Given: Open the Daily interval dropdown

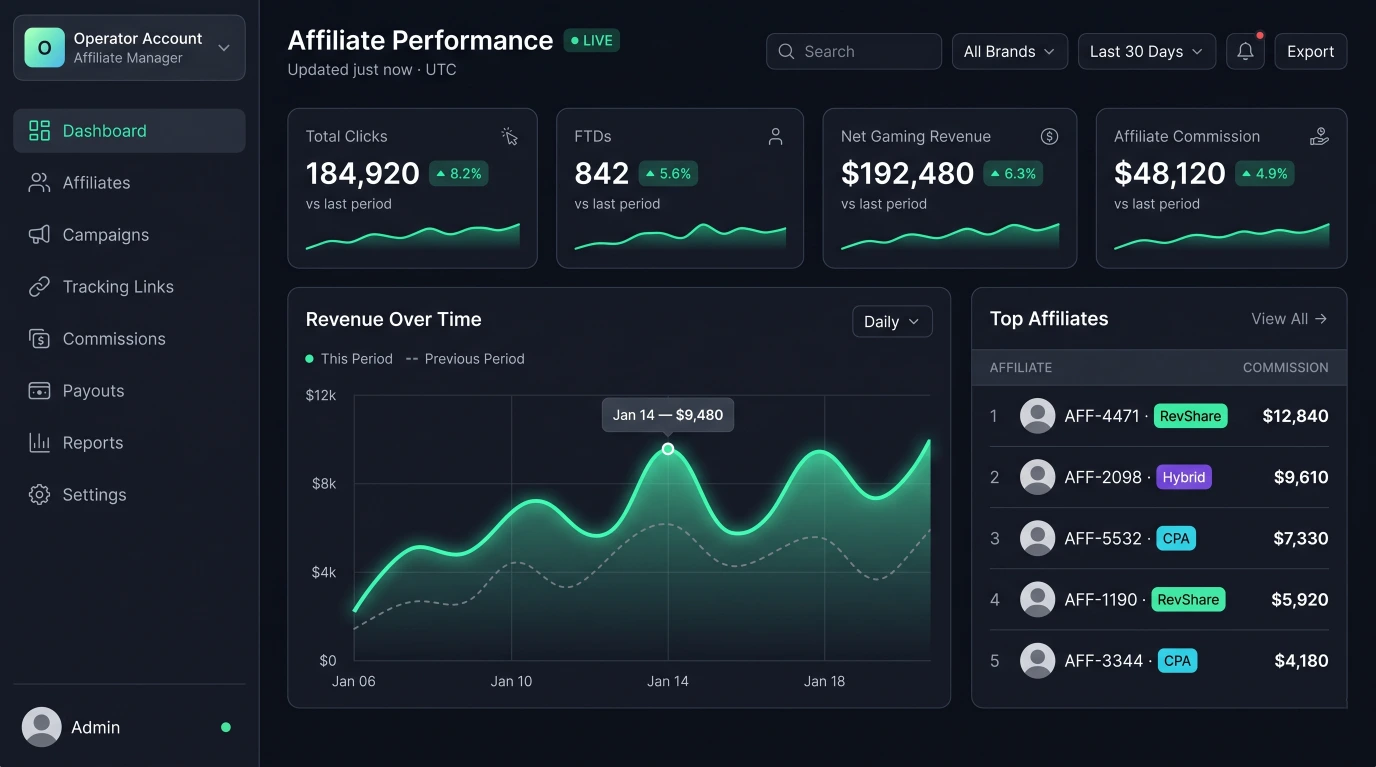Looking at the screenshot, I should [892, 322].
